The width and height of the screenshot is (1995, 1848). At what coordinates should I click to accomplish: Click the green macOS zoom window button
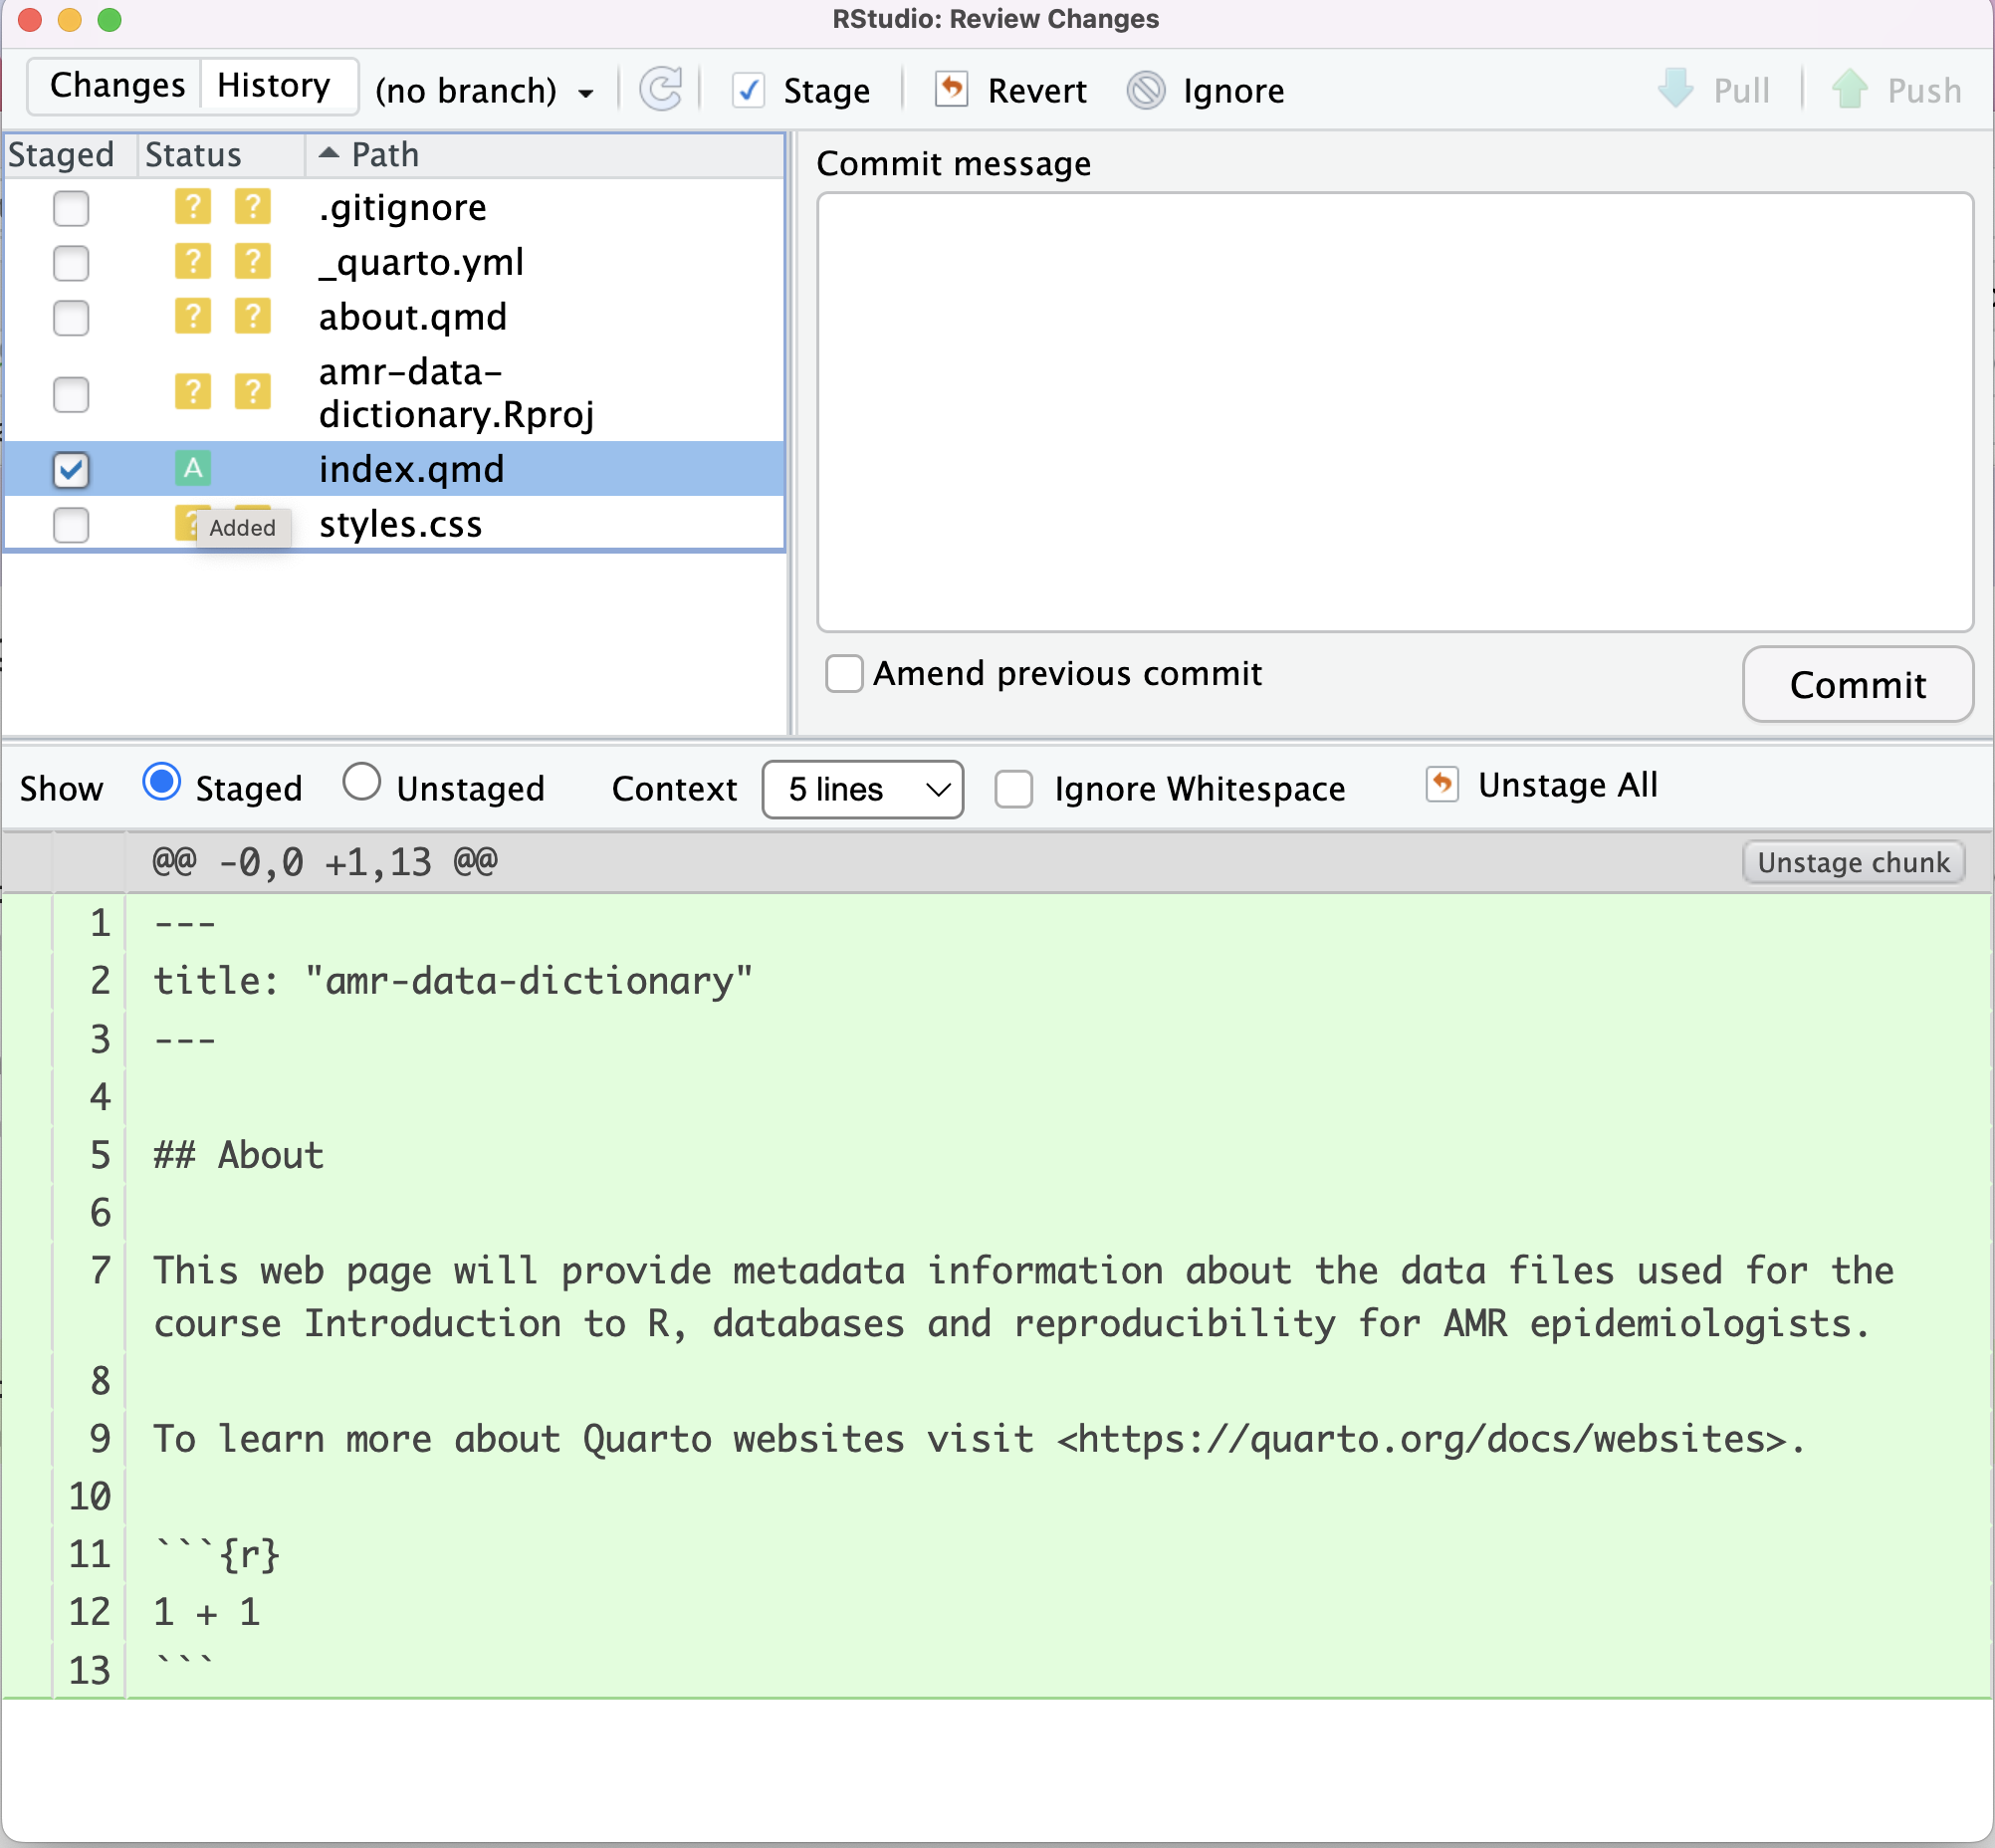(x=109, y=19)
